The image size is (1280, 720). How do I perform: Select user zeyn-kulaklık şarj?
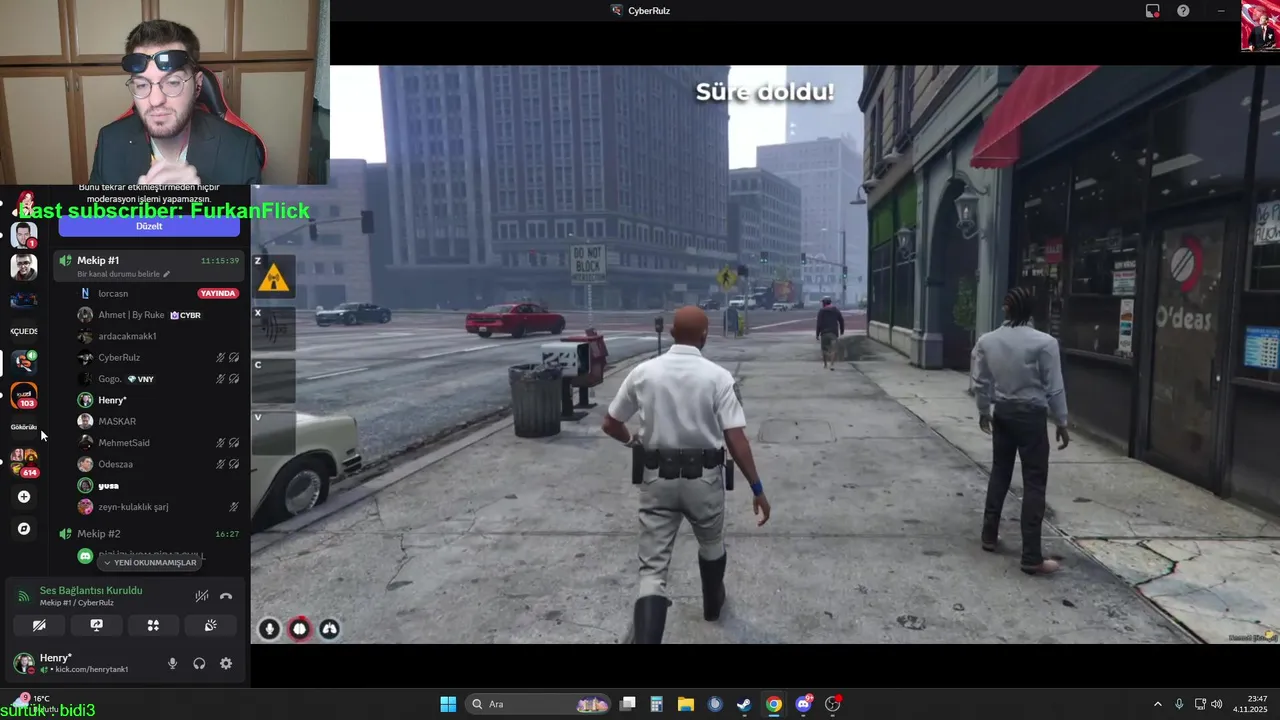(x=133, y=507)
